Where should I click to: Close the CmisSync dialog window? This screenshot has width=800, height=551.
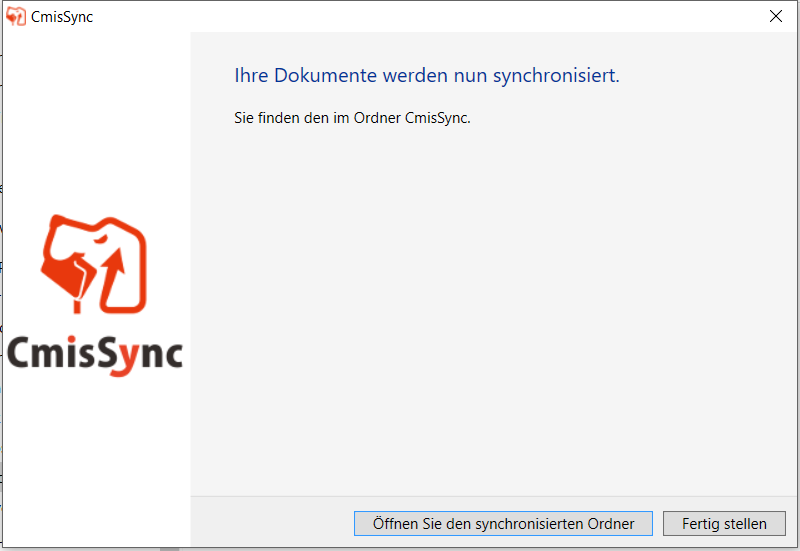[776, 16]
